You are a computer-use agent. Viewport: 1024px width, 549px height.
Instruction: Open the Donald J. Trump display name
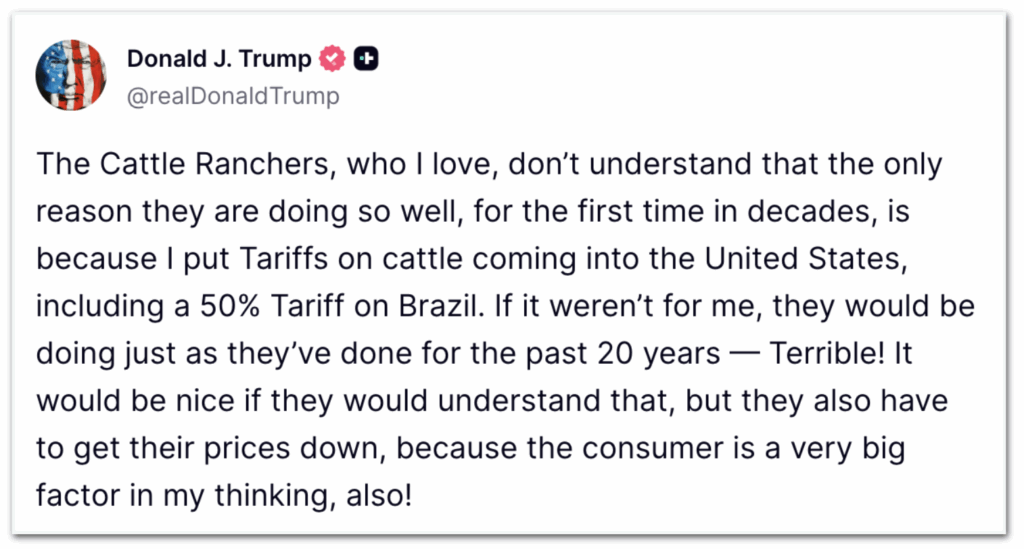pos(219,60)
